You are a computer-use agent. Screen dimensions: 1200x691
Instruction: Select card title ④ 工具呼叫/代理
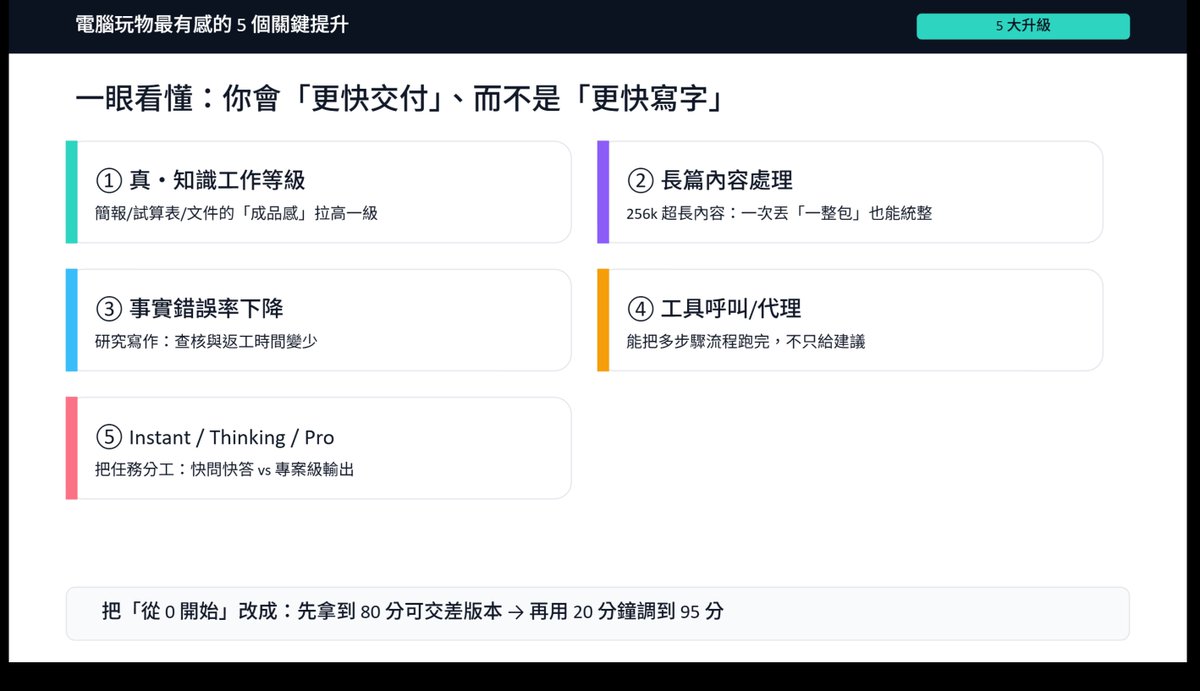714,308
